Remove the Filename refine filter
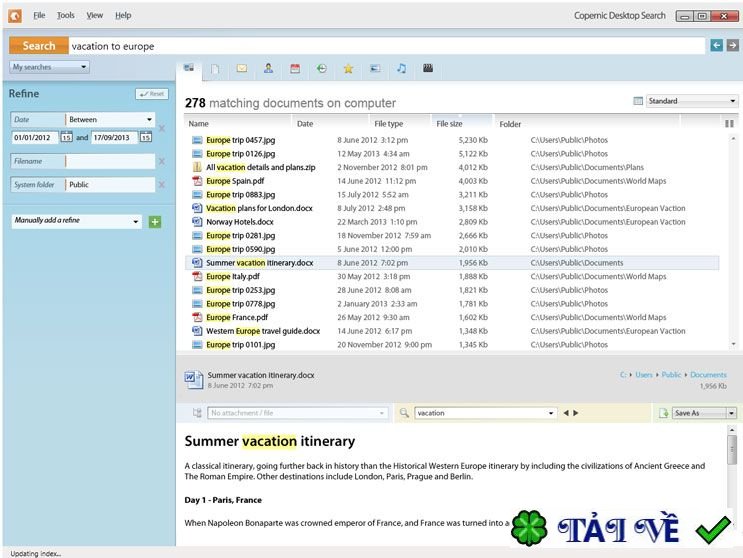The image size is (743, 558). (x=162, y=161)
